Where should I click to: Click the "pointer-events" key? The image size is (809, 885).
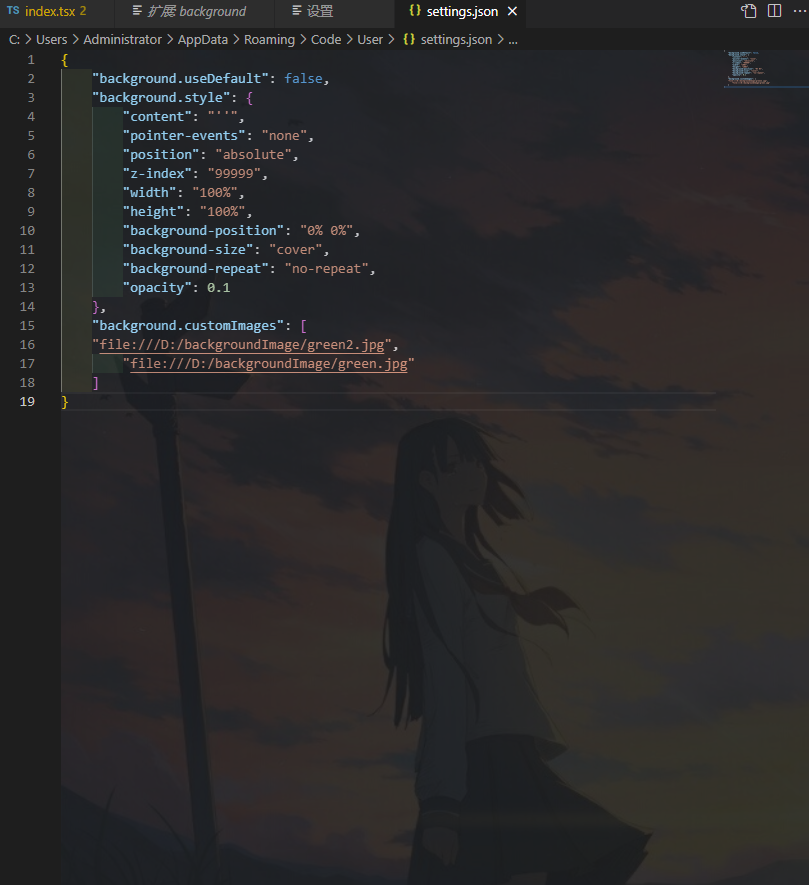pos(184,136)
